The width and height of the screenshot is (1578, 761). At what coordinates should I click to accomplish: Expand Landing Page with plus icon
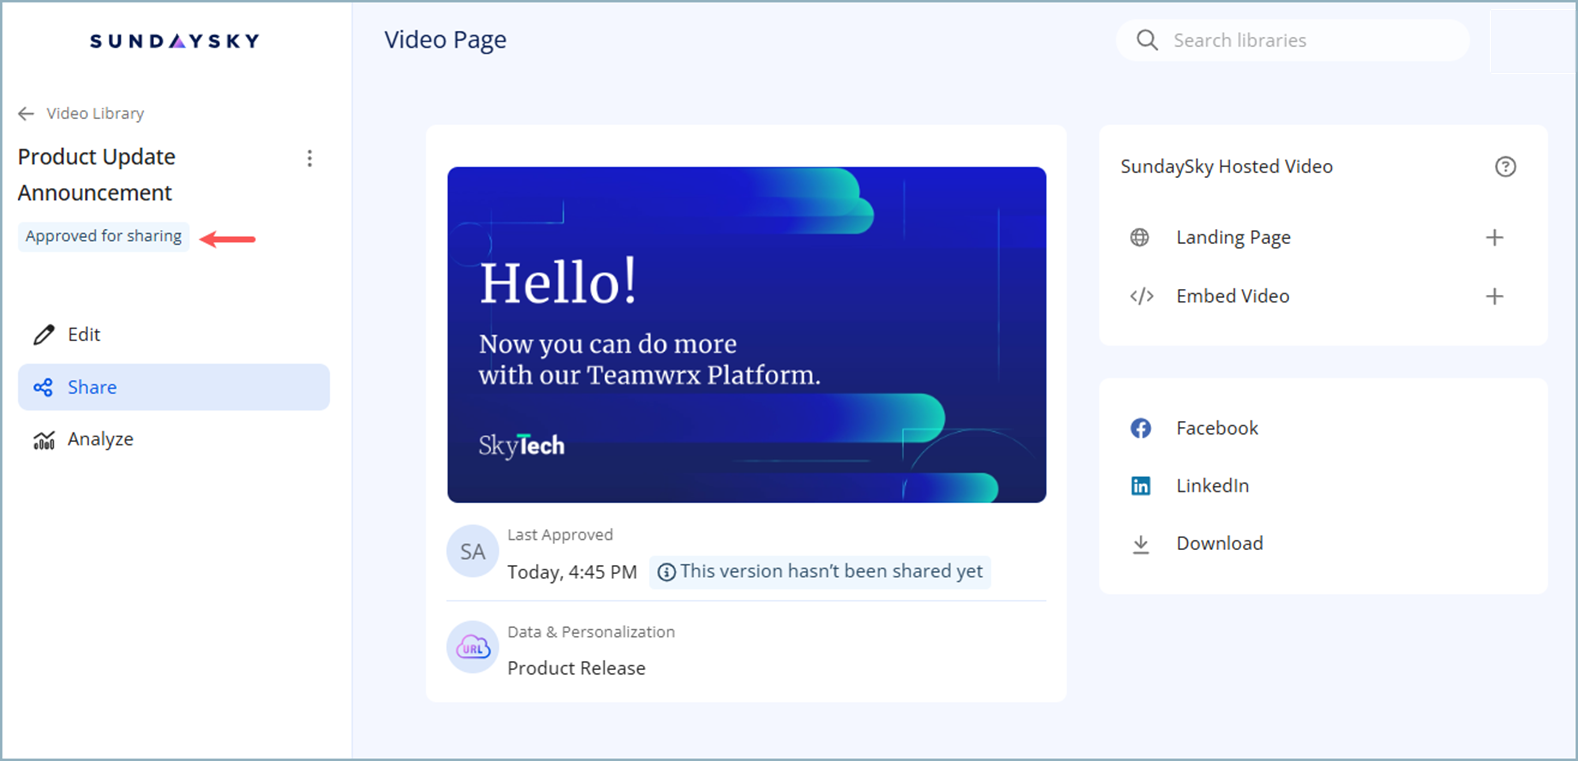1494,237
